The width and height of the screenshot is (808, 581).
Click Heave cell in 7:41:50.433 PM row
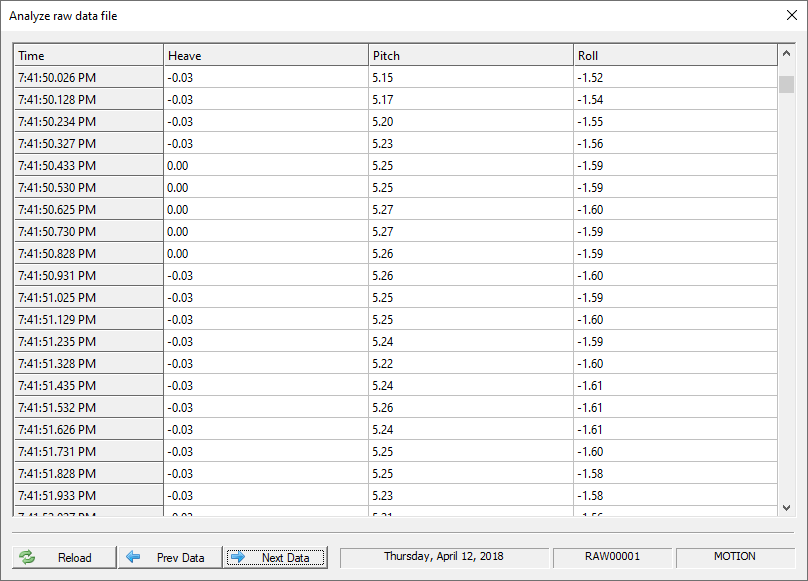click(266, 165)
